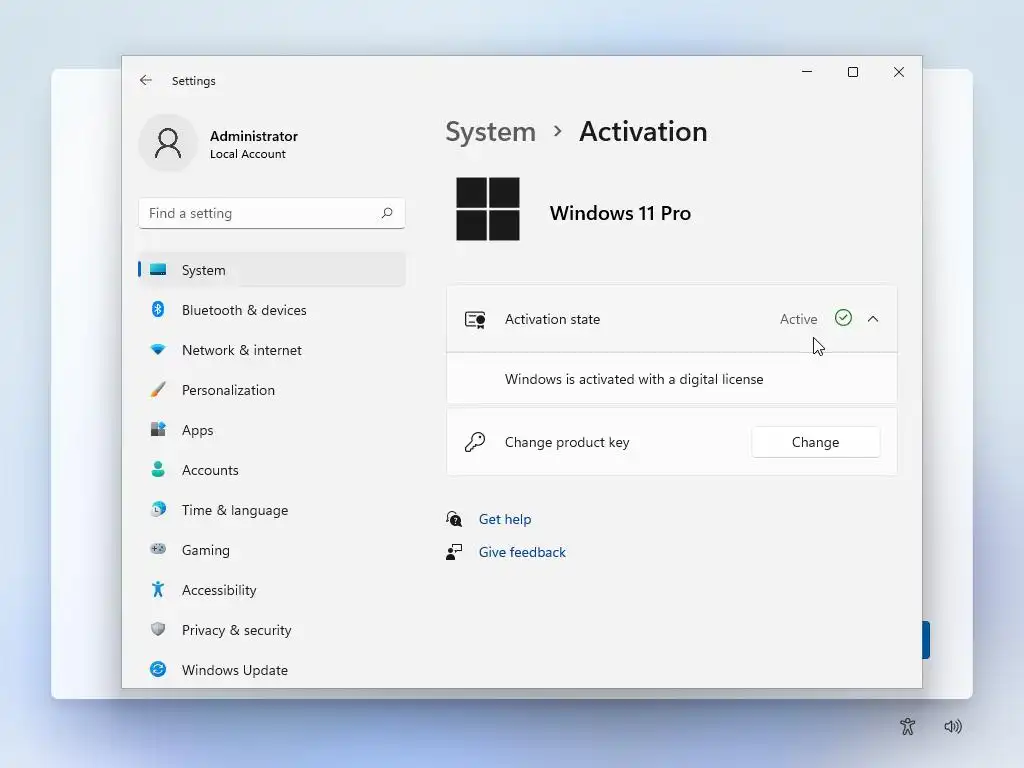Go back using the Settings back arrow
This screenshot has height=768, width=1024.
tap(146, 80)
